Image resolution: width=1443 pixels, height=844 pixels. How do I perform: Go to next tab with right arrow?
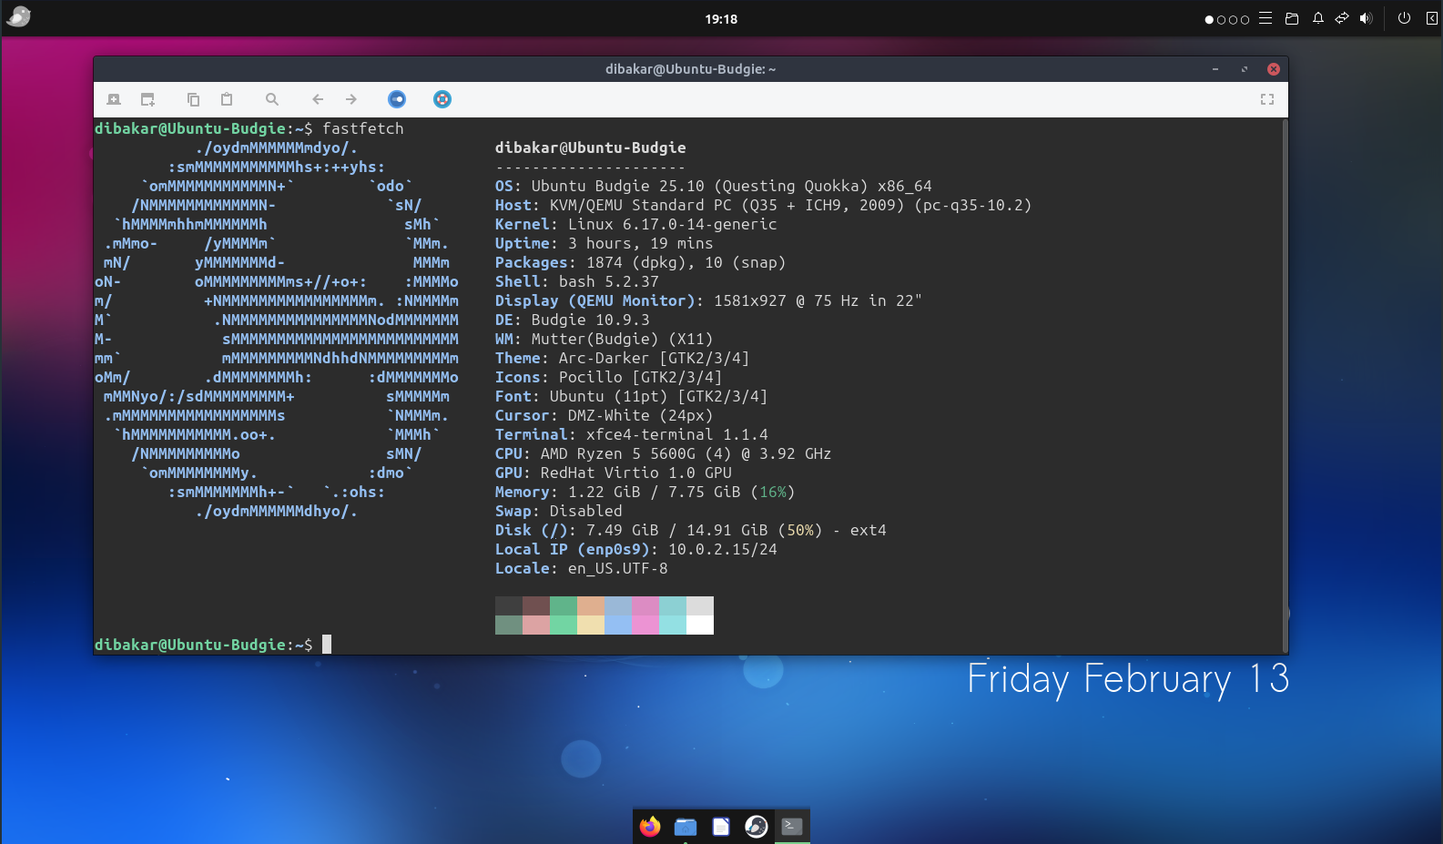click(x=351, y=99)
